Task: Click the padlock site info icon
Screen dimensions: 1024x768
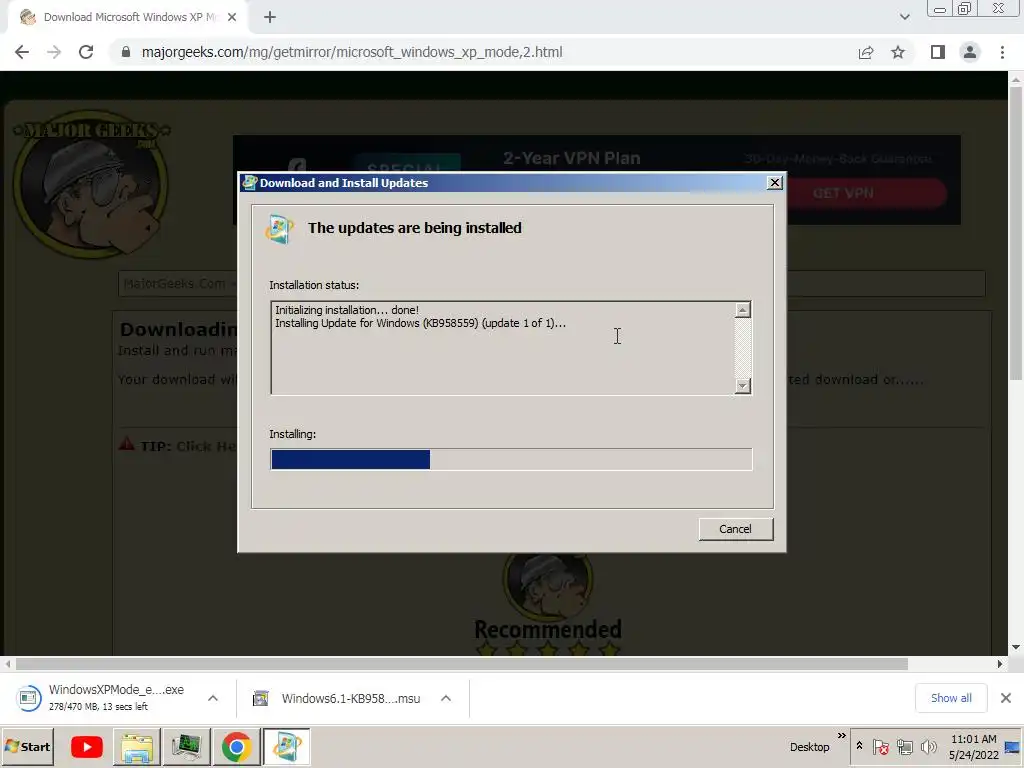Action: click(126, 52)
